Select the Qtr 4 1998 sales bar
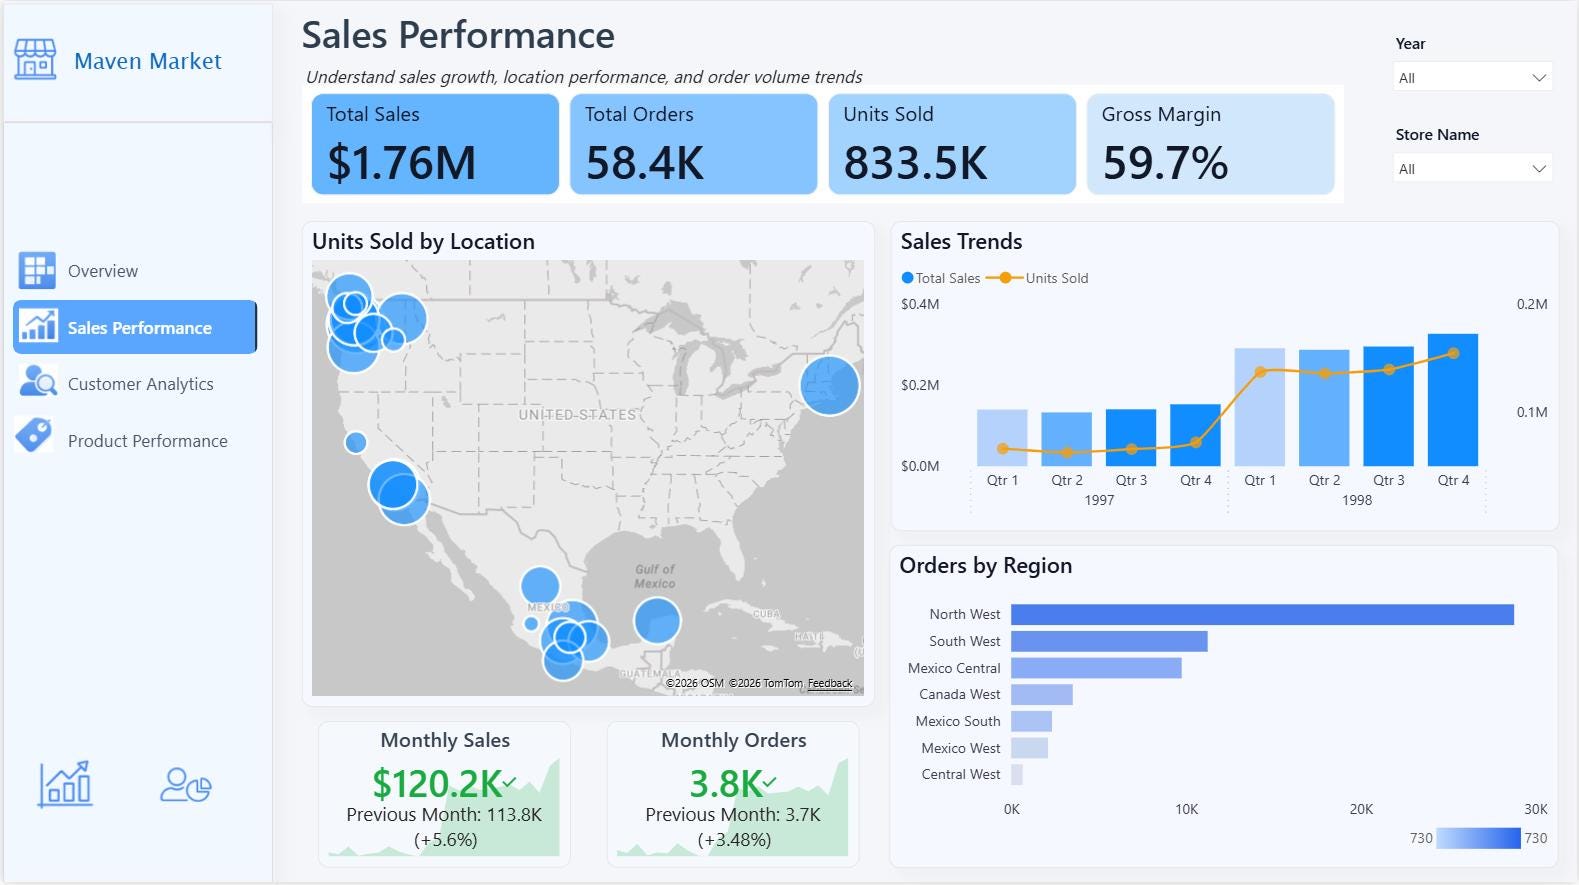Screen dimensions: 1579x885 coord(1453,400)
